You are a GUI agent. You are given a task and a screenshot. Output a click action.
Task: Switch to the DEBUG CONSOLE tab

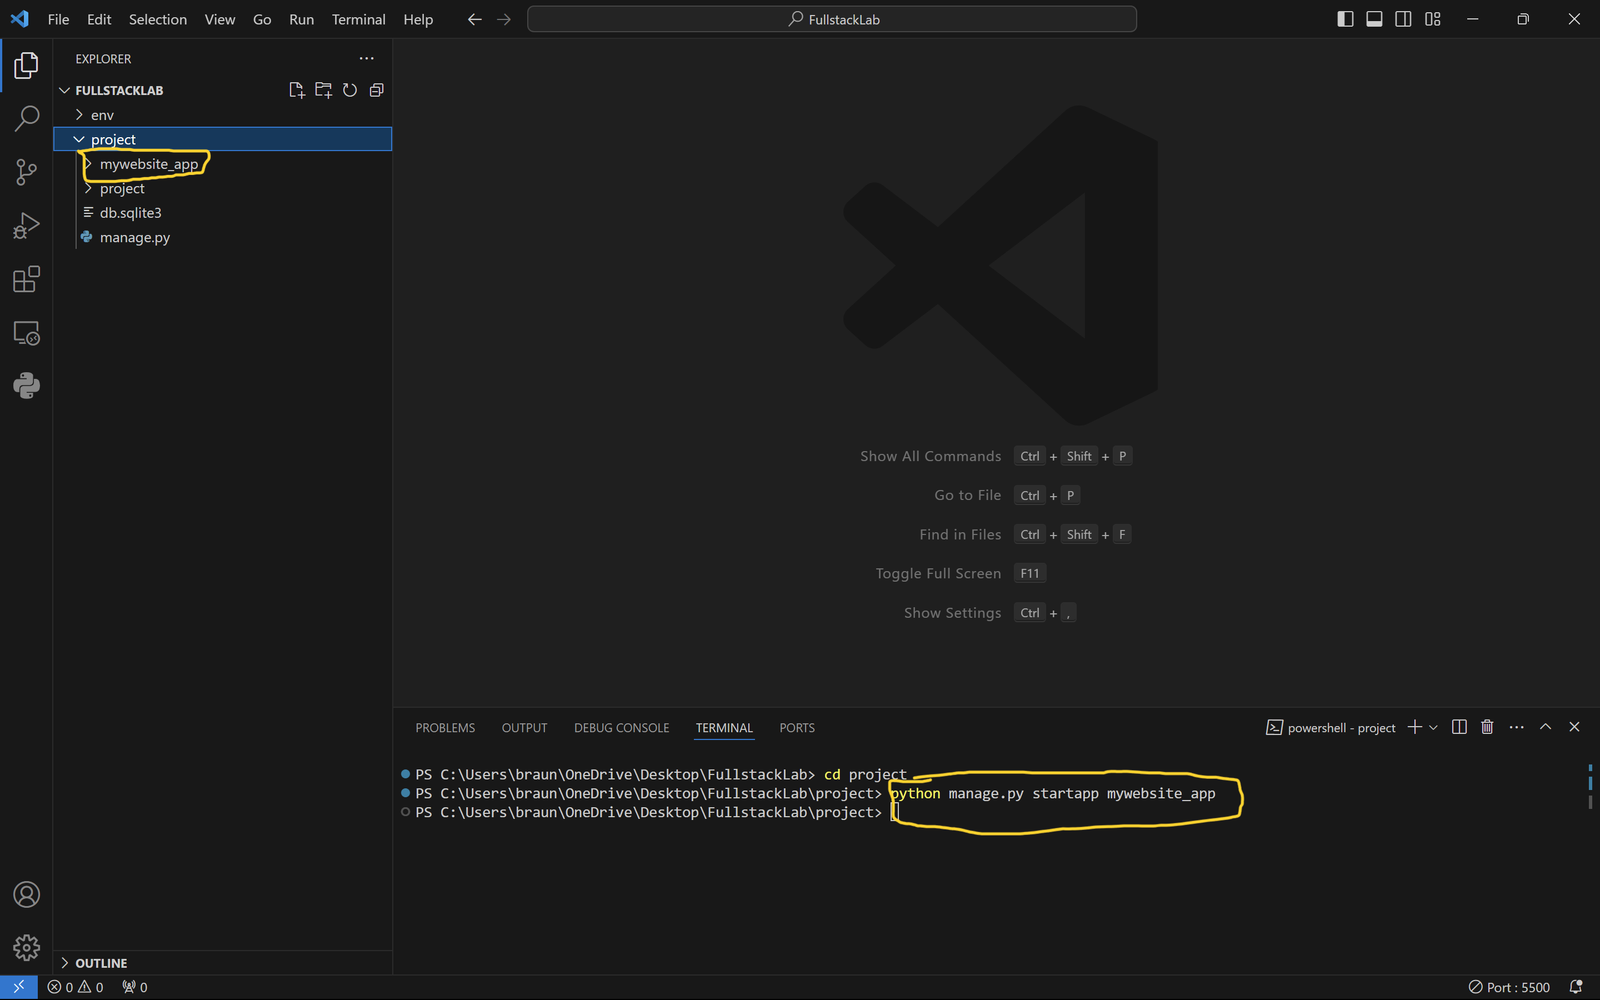tap(621, 728)
